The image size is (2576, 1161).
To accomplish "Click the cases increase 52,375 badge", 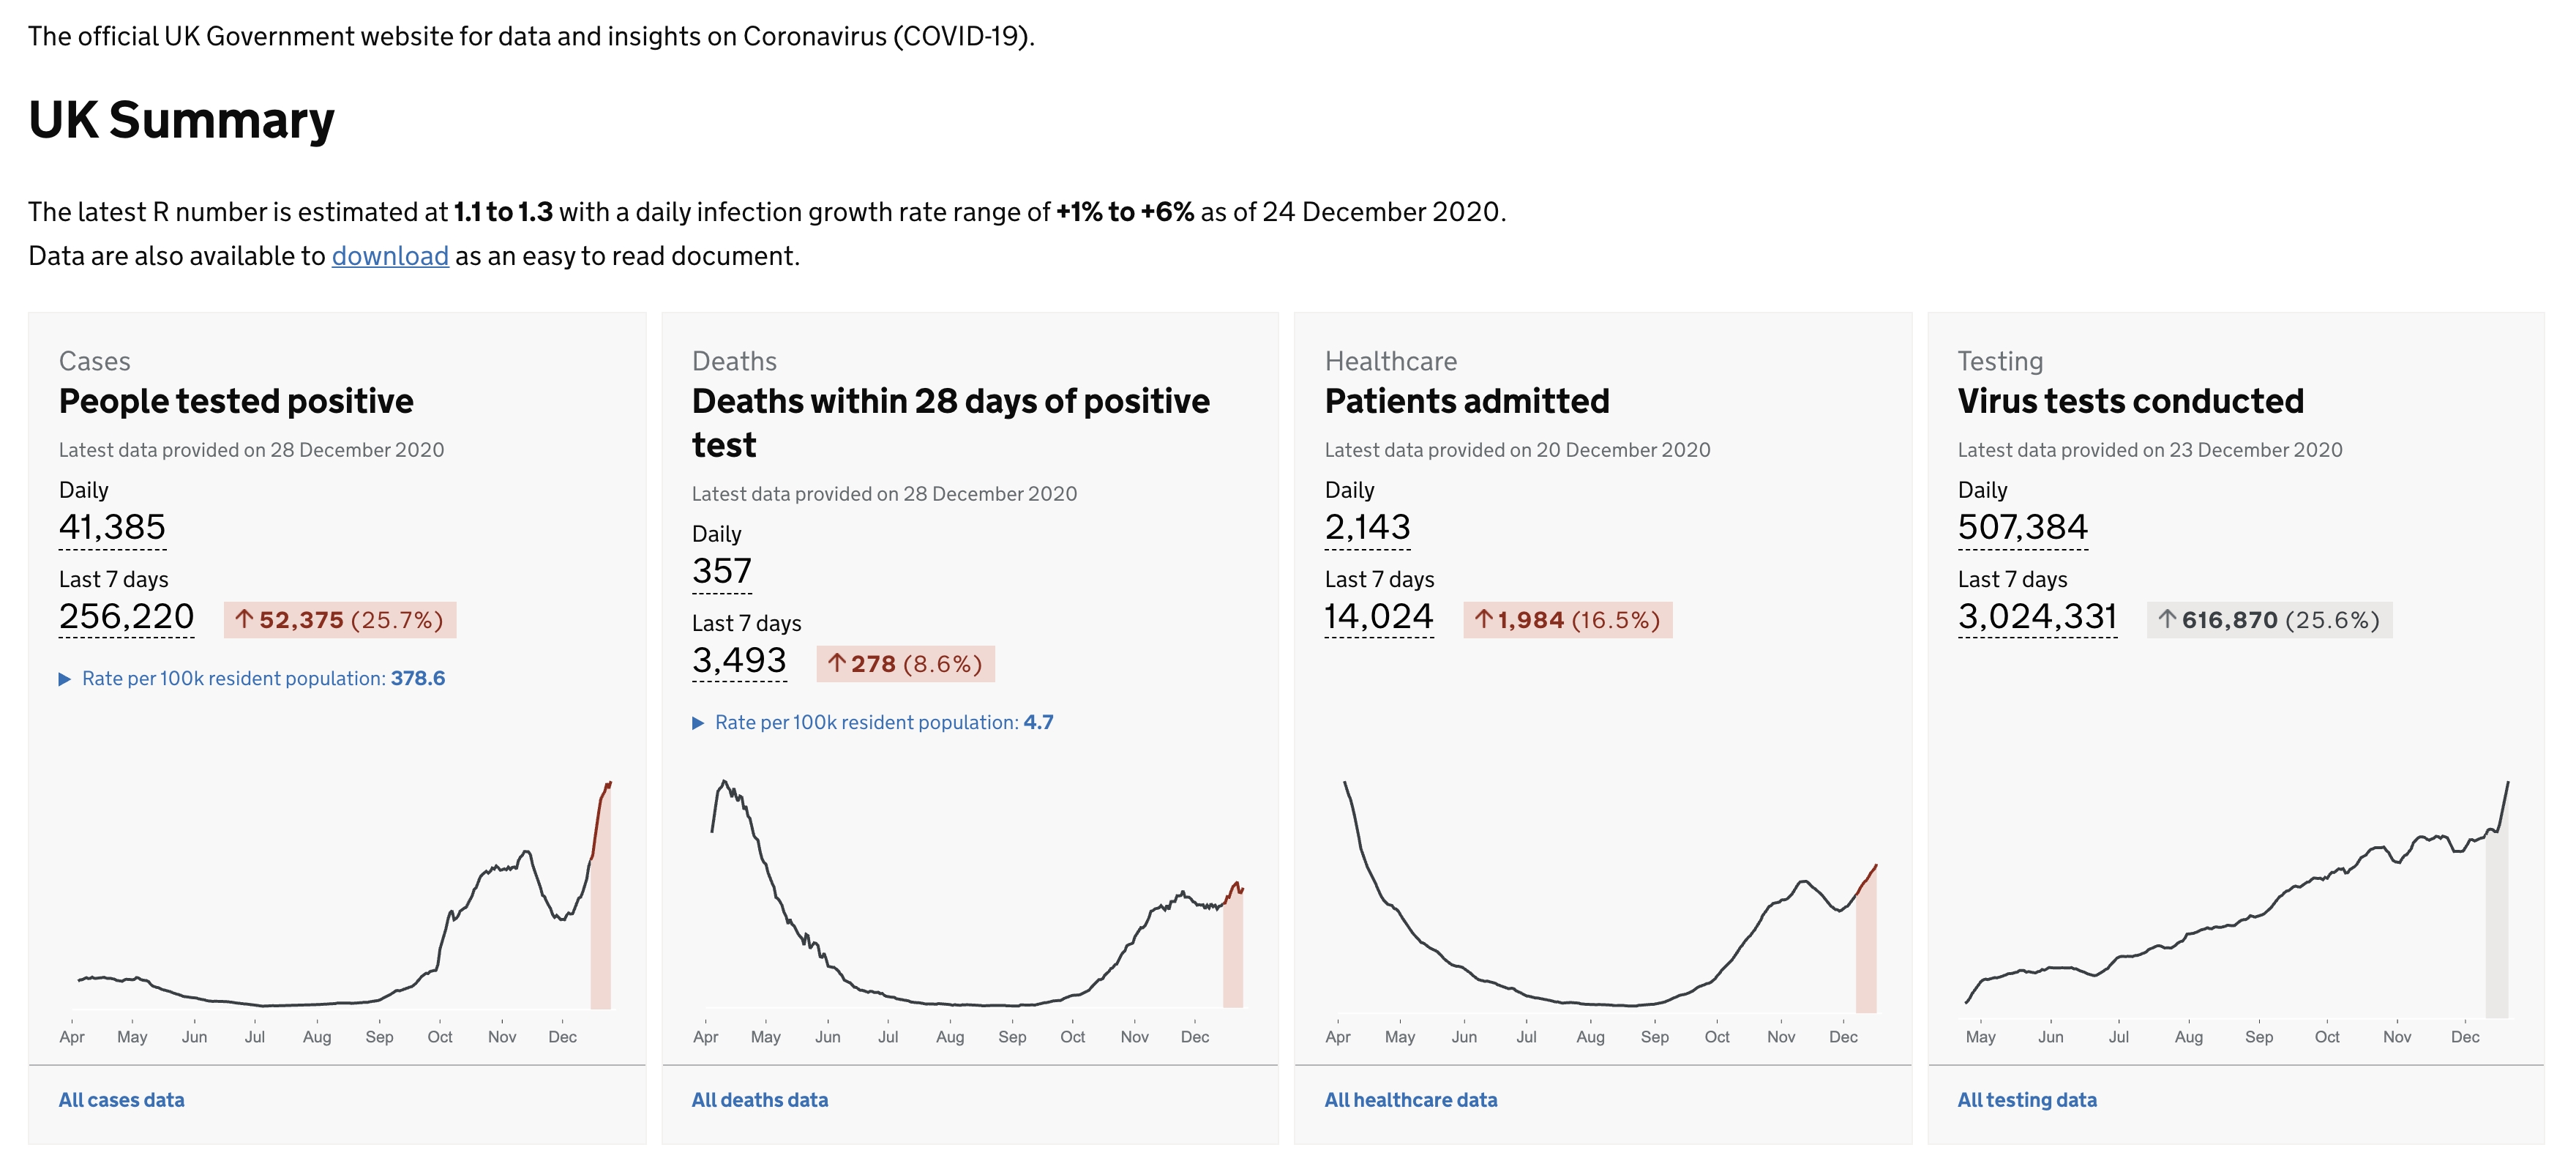I will coord(340,620).
